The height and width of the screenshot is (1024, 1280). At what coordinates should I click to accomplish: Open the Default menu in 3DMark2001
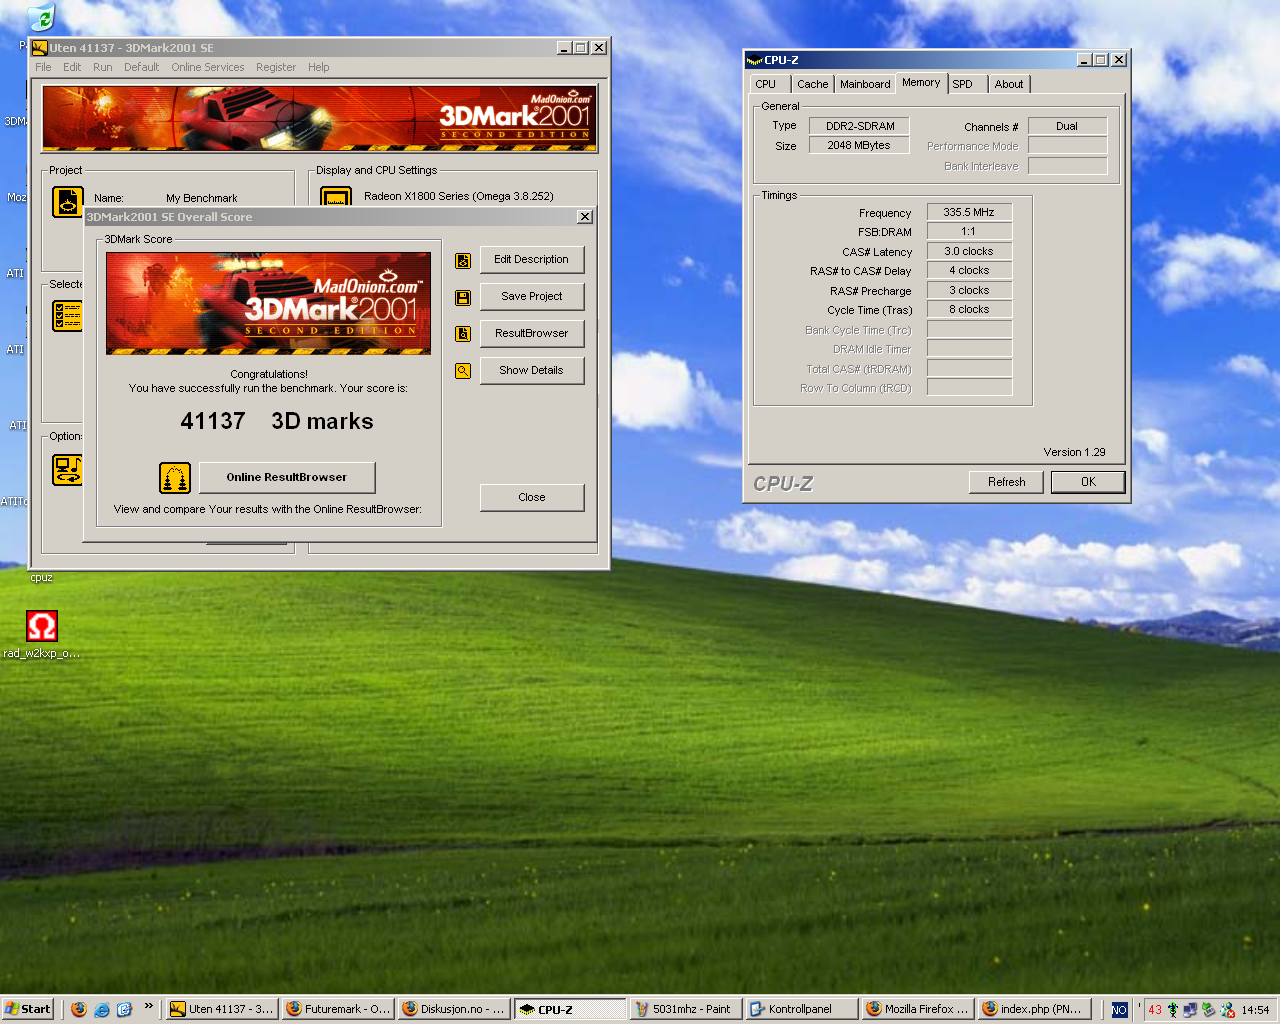[x=141, y=67]
